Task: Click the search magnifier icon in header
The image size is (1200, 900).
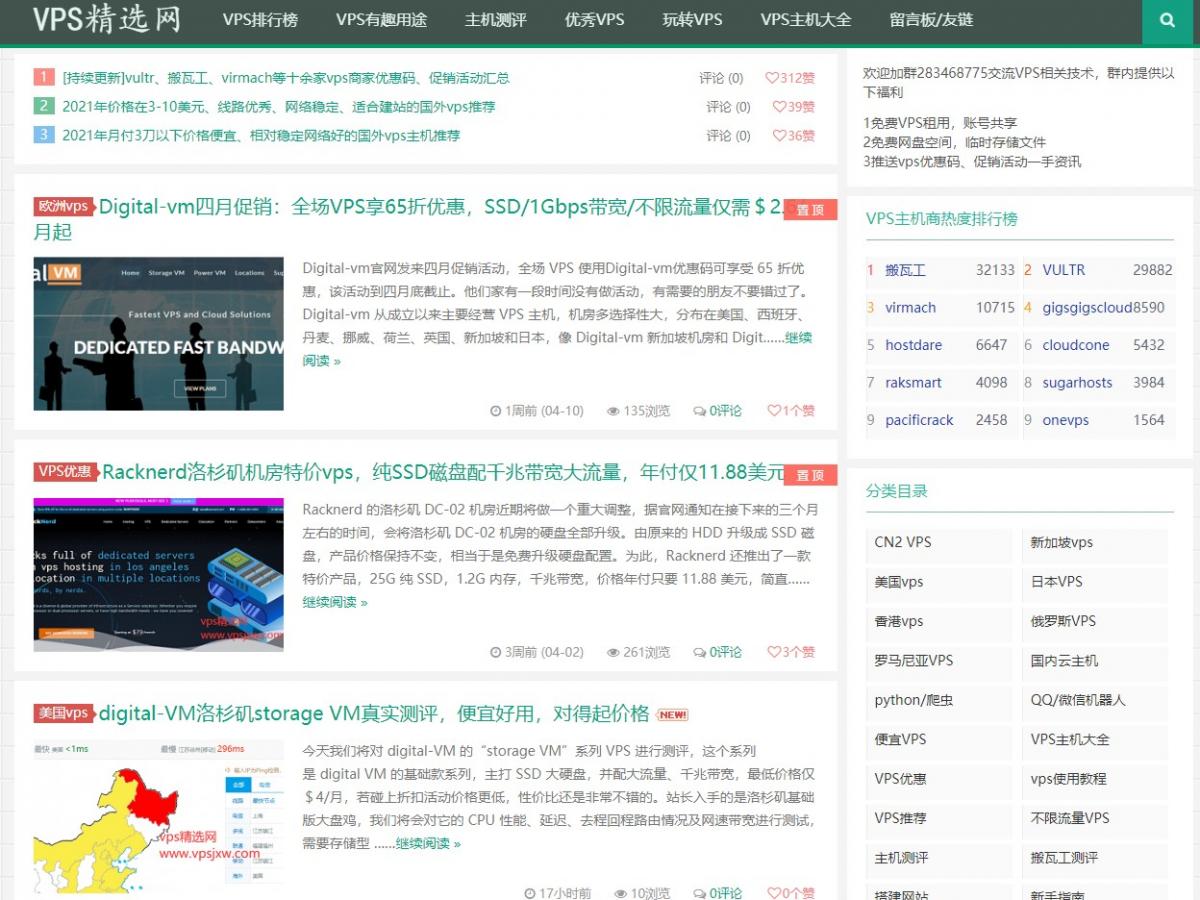Action: (x=1167, y=20)
